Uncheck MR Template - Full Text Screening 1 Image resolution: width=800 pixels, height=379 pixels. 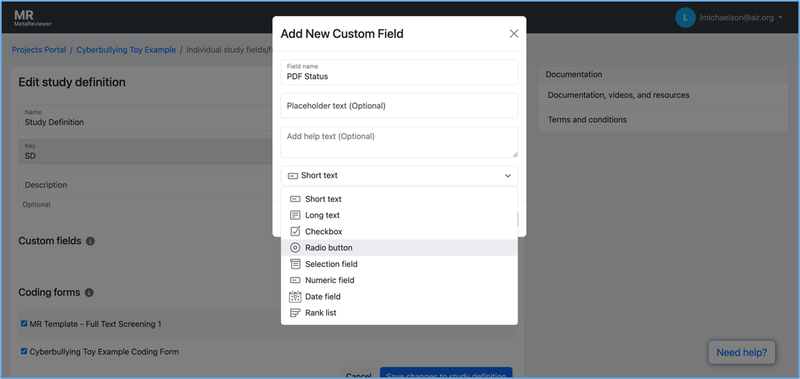pos(24,323)
